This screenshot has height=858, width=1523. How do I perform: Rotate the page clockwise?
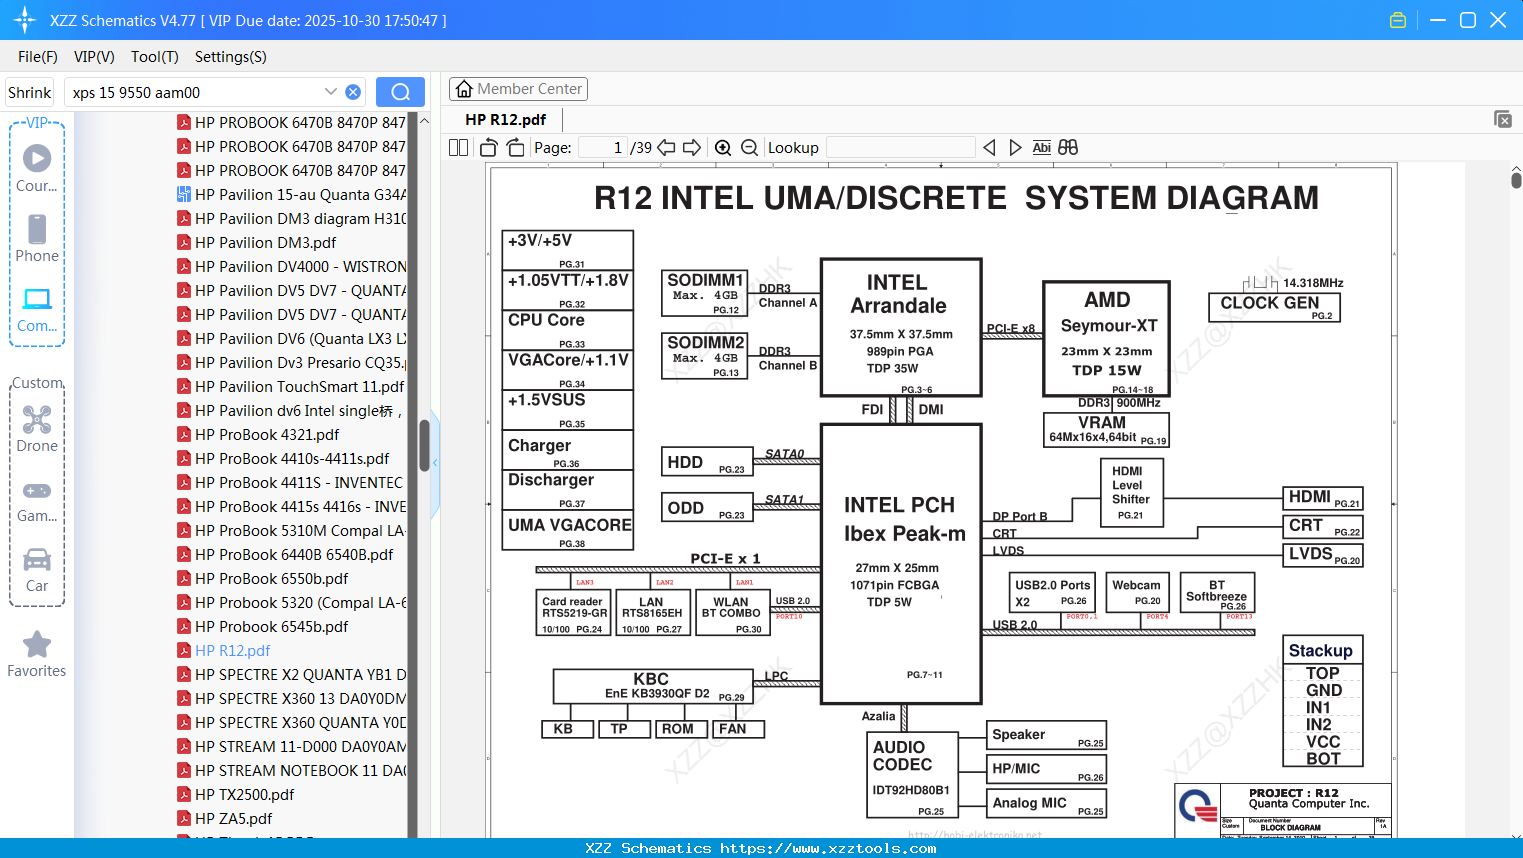pos(515,147)
